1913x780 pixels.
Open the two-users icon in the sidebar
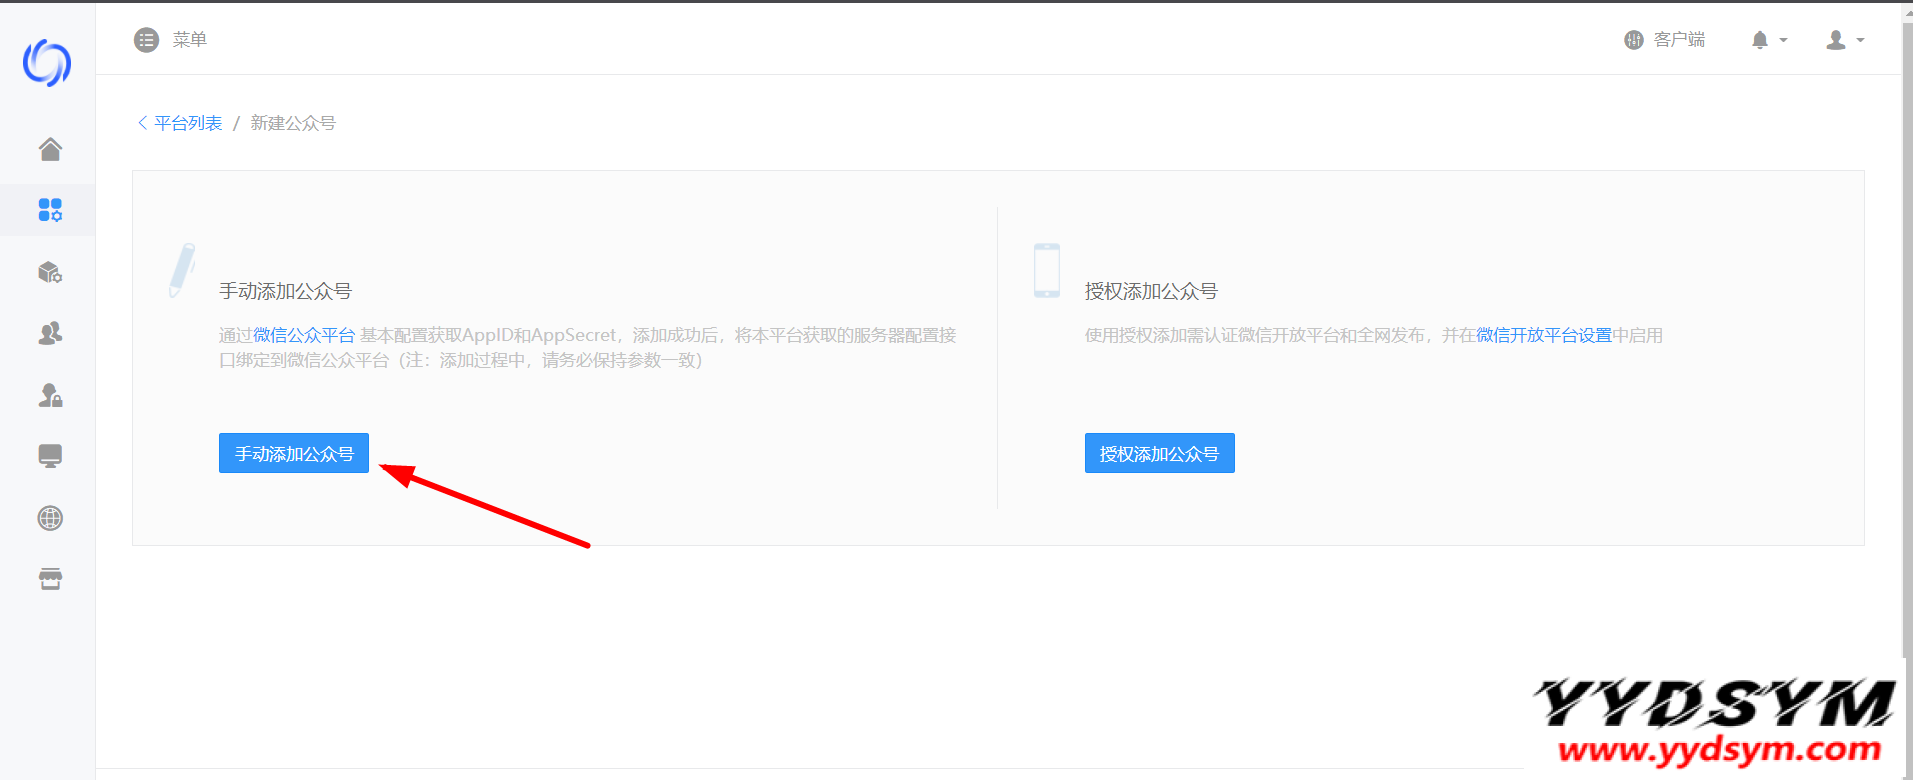(50, 333)
